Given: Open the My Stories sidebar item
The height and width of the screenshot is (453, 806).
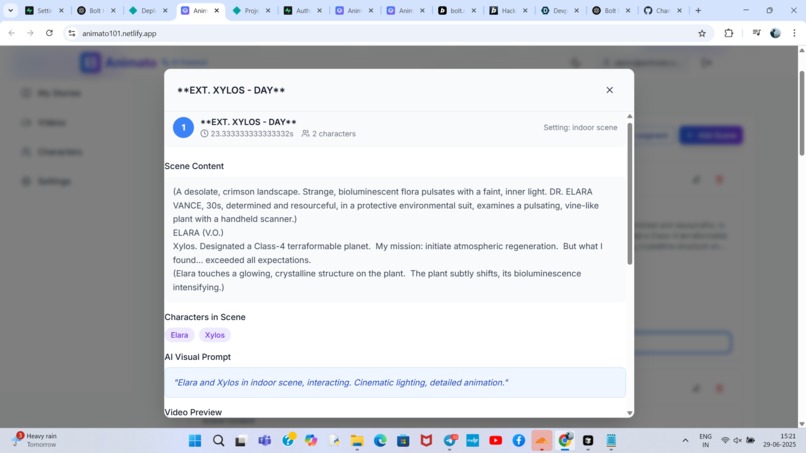Looking at the screenshot, I should point(51,93).
